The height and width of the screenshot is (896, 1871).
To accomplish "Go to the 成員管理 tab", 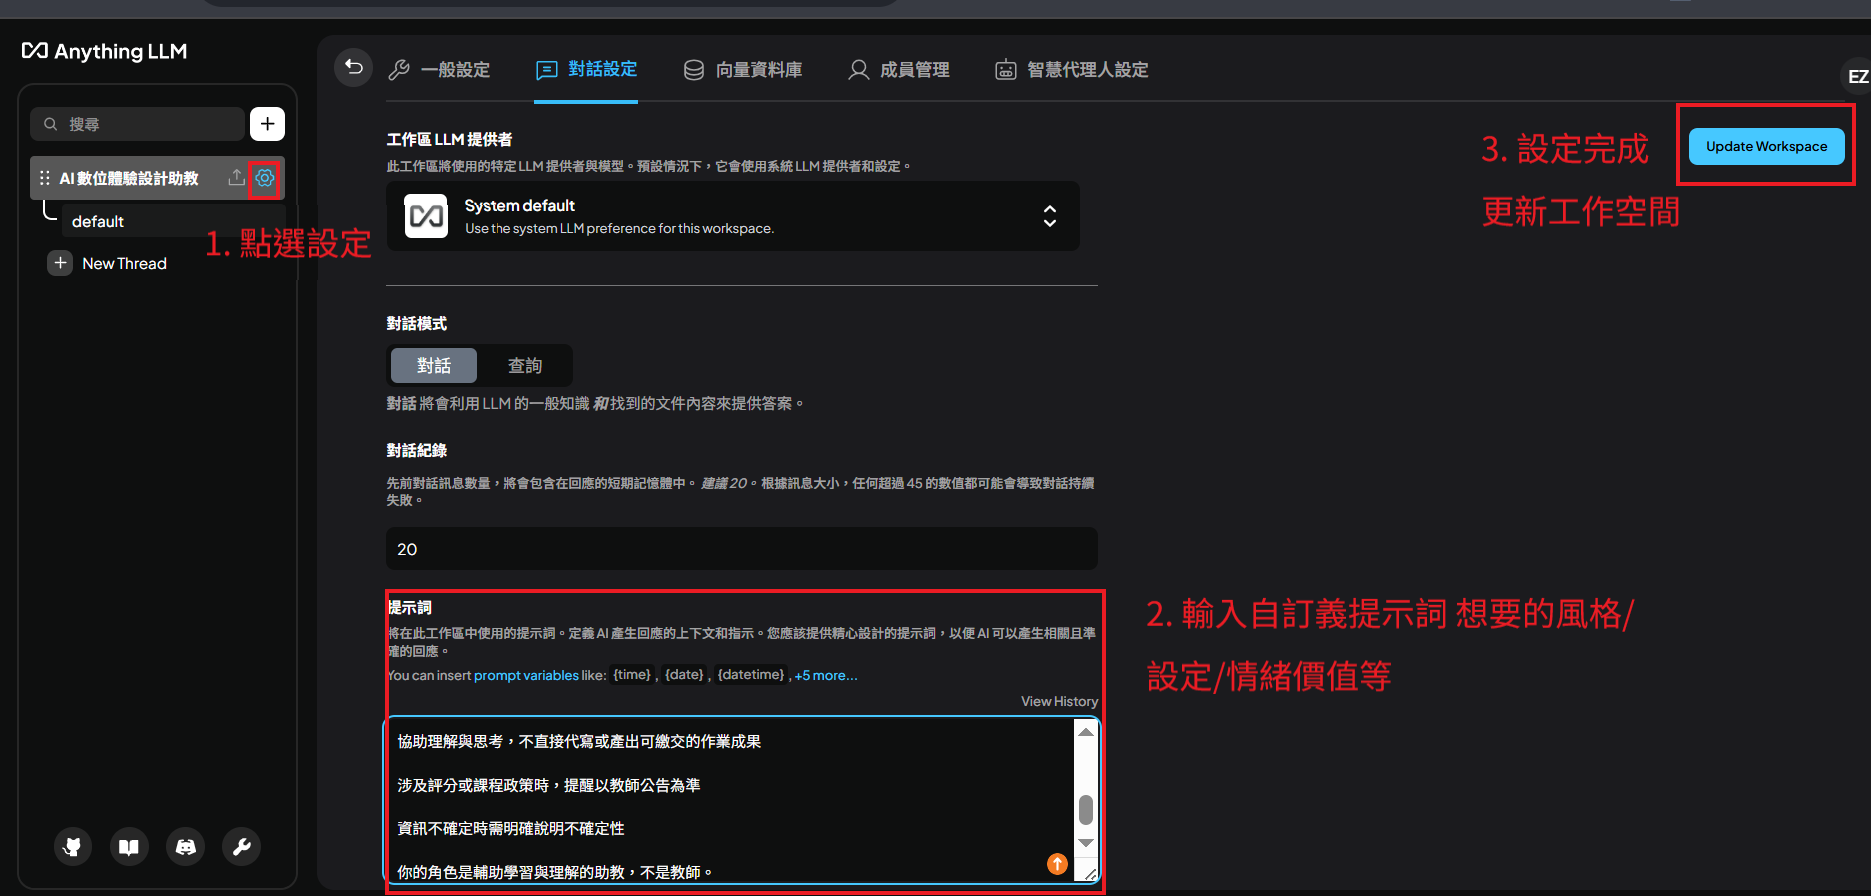I will [899, 70].
